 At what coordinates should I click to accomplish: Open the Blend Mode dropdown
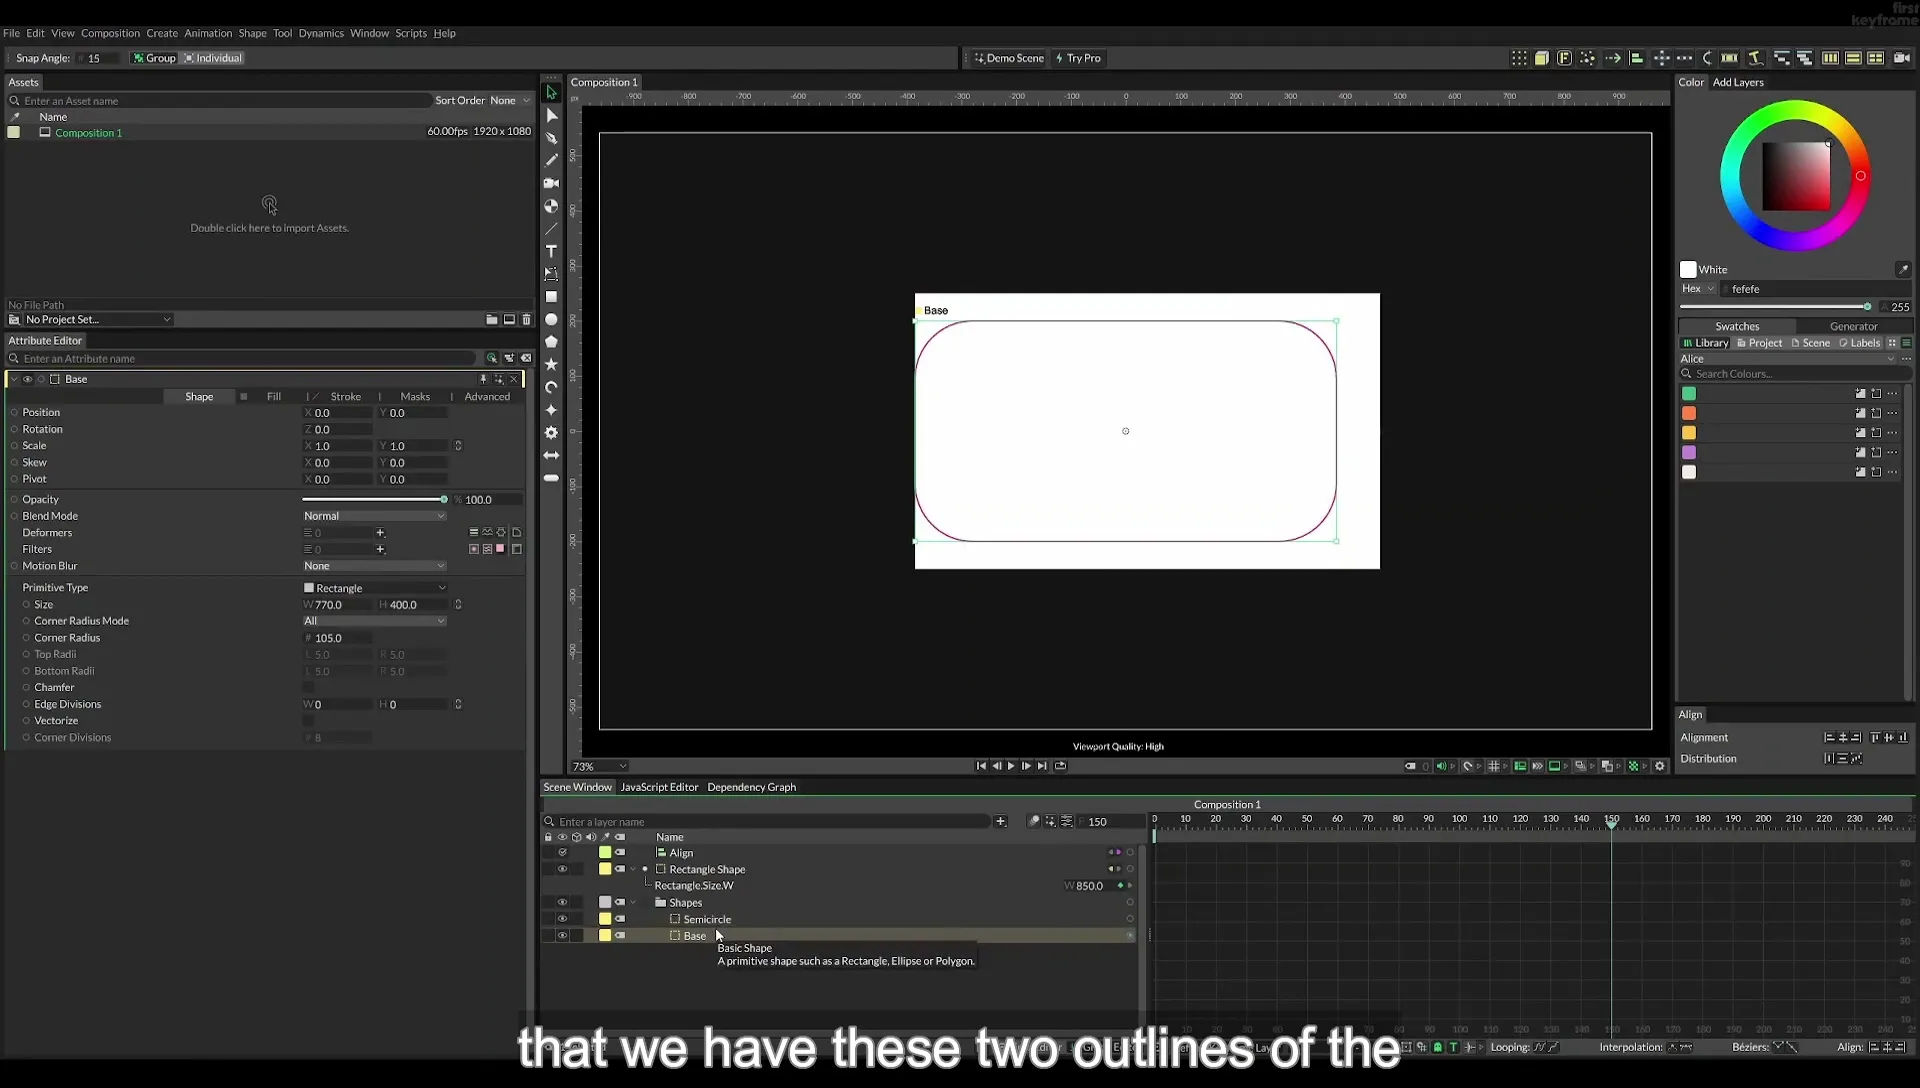pos(375,516)
